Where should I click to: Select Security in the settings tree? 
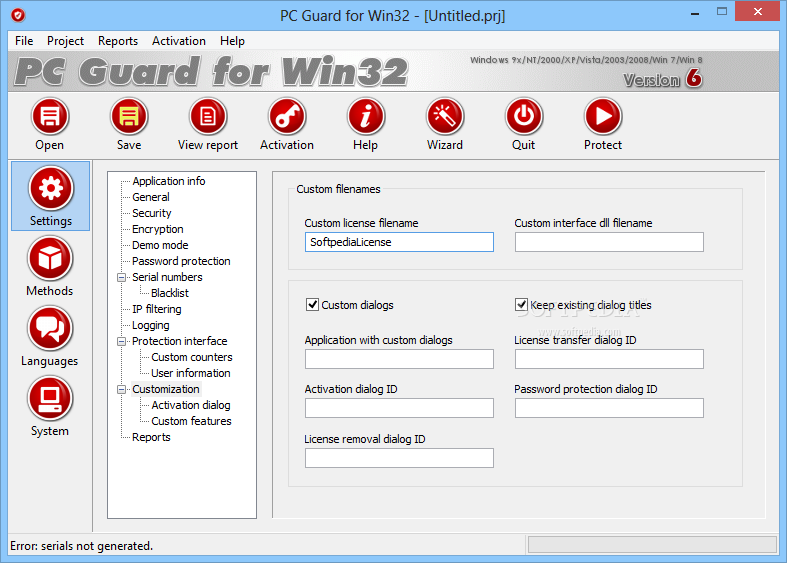(x=152, y=213)
